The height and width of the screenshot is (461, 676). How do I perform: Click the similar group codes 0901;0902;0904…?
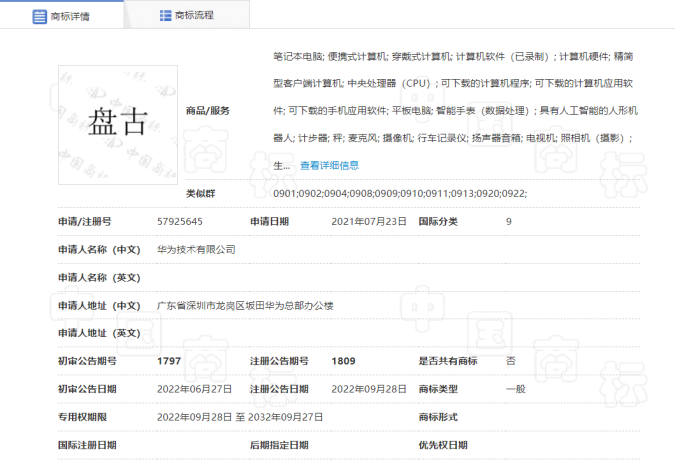tap(400, 194)
